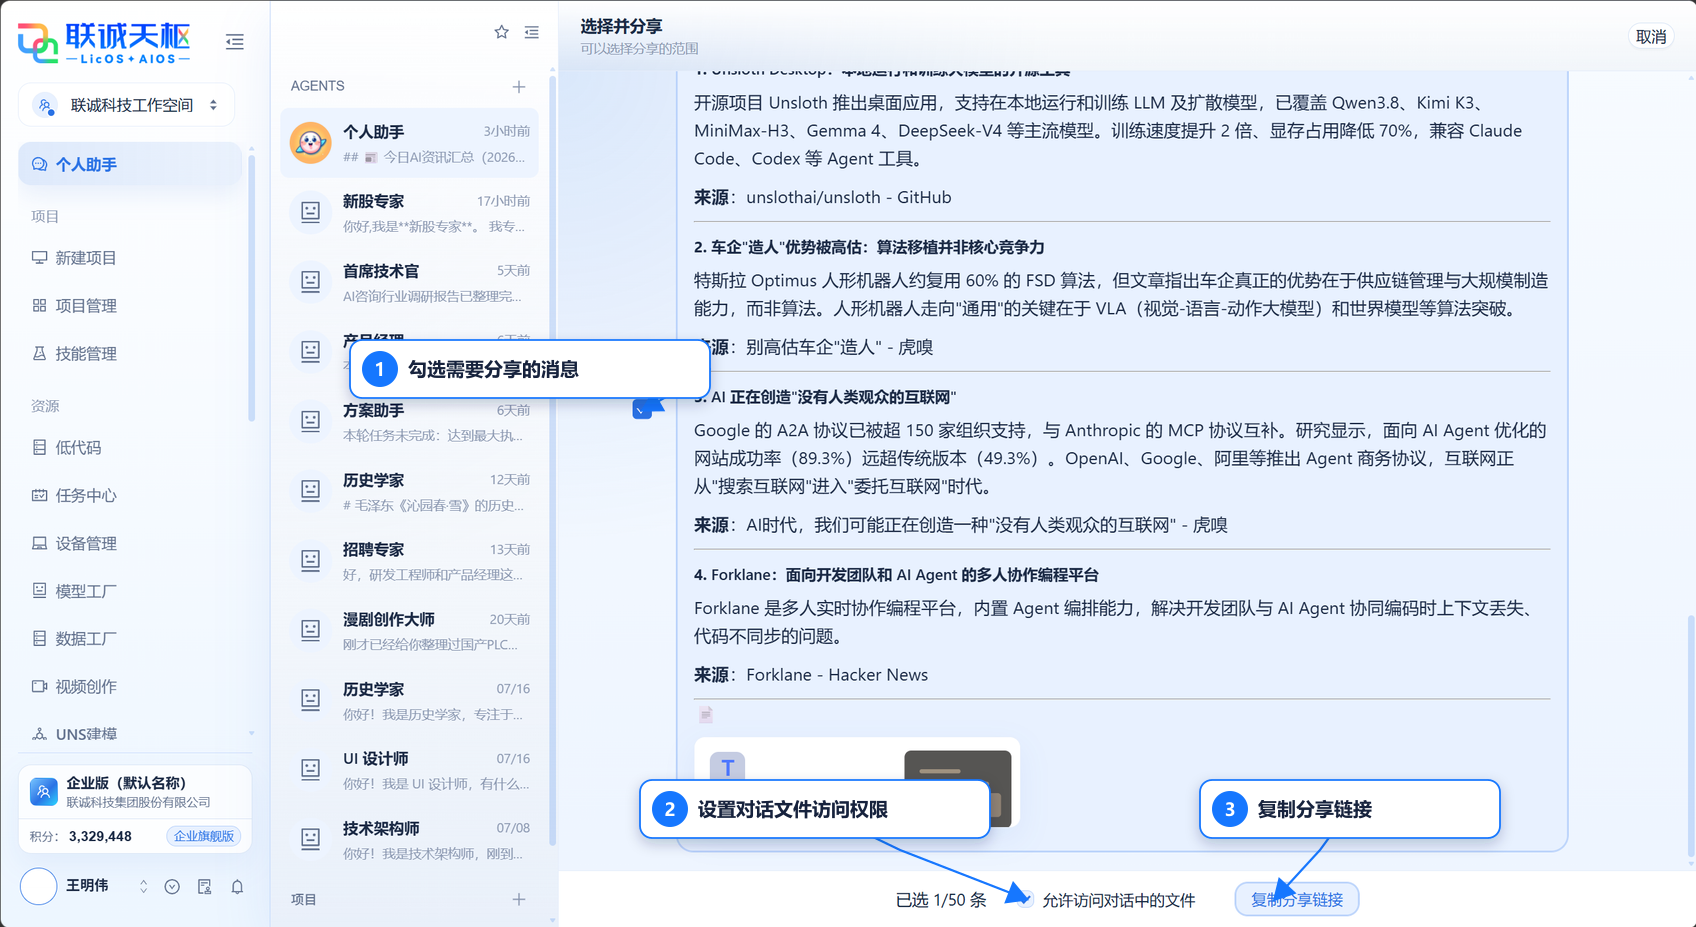Click 取消 to cancel sharing

click(1651, 37)
